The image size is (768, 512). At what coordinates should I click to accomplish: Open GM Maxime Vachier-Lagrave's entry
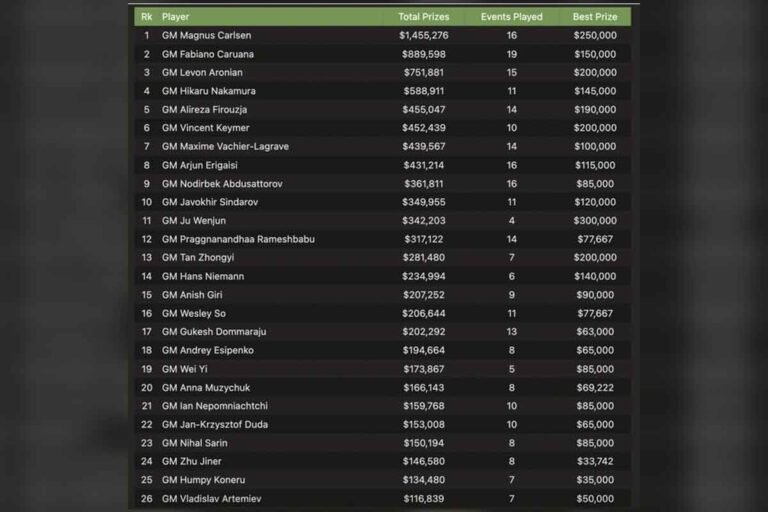click(225, 147)
